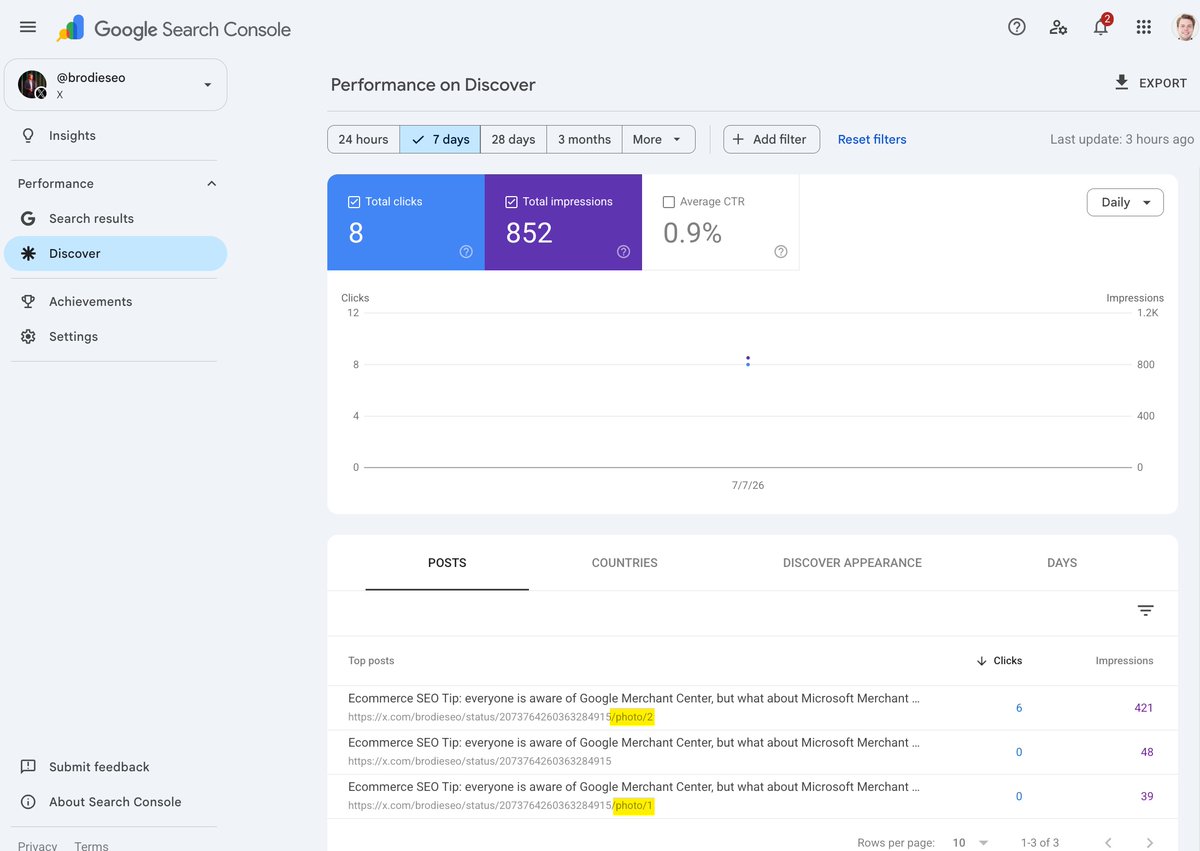
Task: Click help icon on Total impressions card
Action: 624,252
